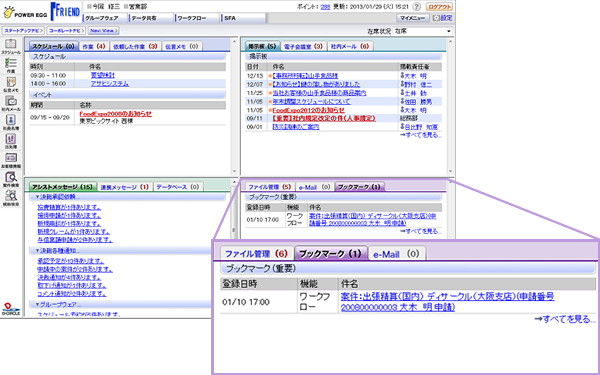Open the 設定 link
Image resolution: width=600 pixels, height=375 pixels.
(x=447, y=18)
